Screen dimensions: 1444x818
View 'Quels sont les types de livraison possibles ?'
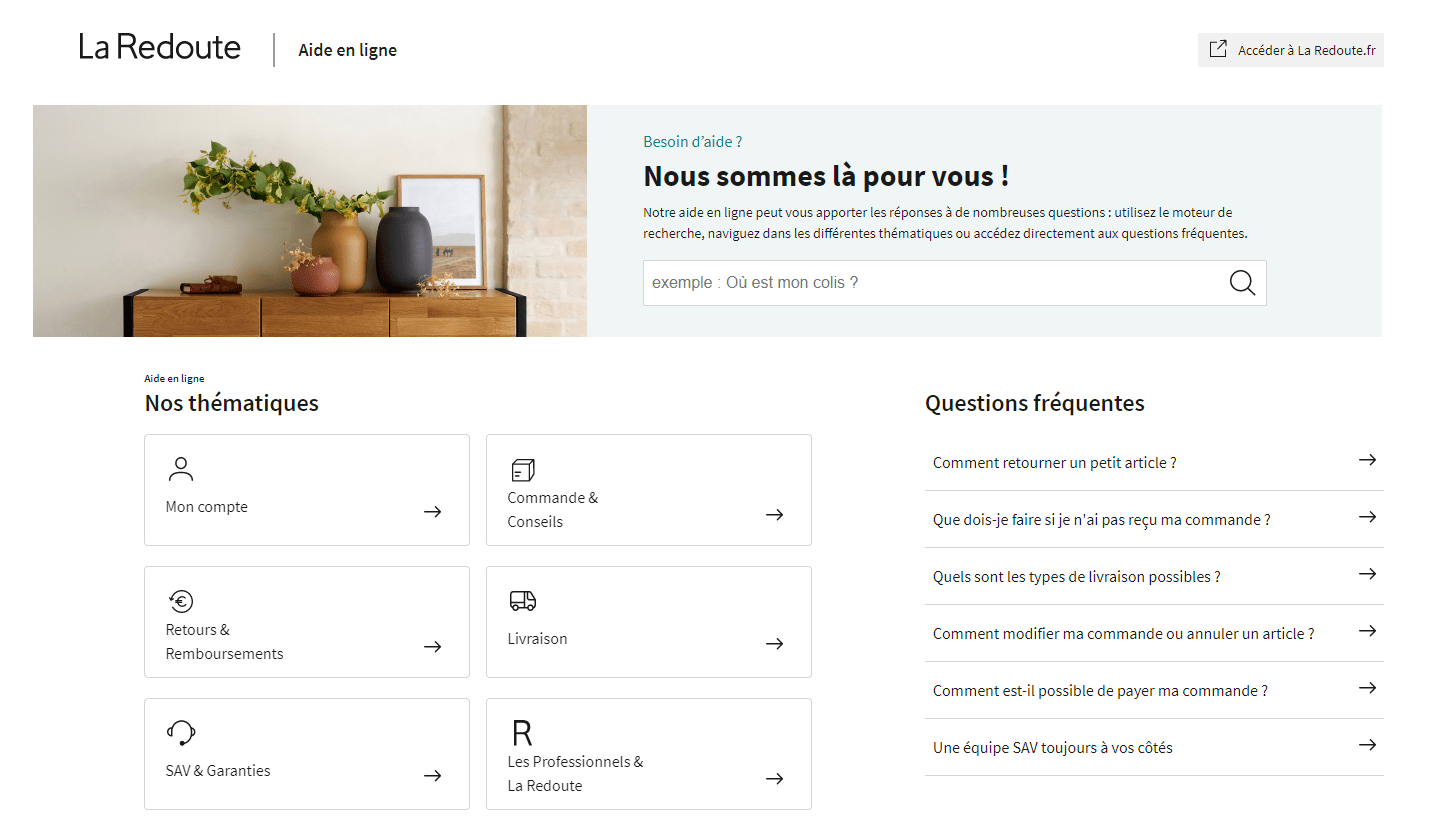pos(1076,577)
